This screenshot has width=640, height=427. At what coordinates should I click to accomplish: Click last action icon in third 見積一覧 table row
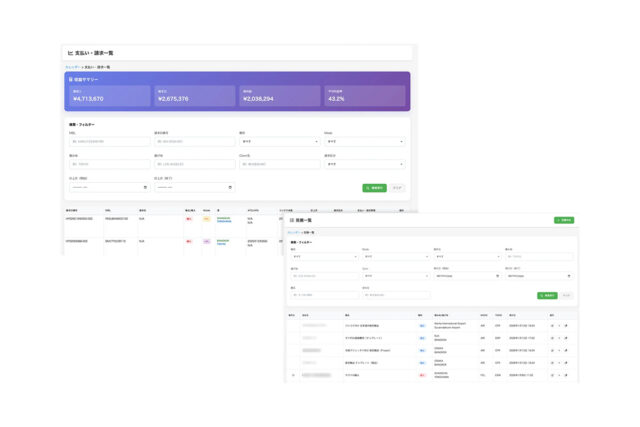point(566,350)
